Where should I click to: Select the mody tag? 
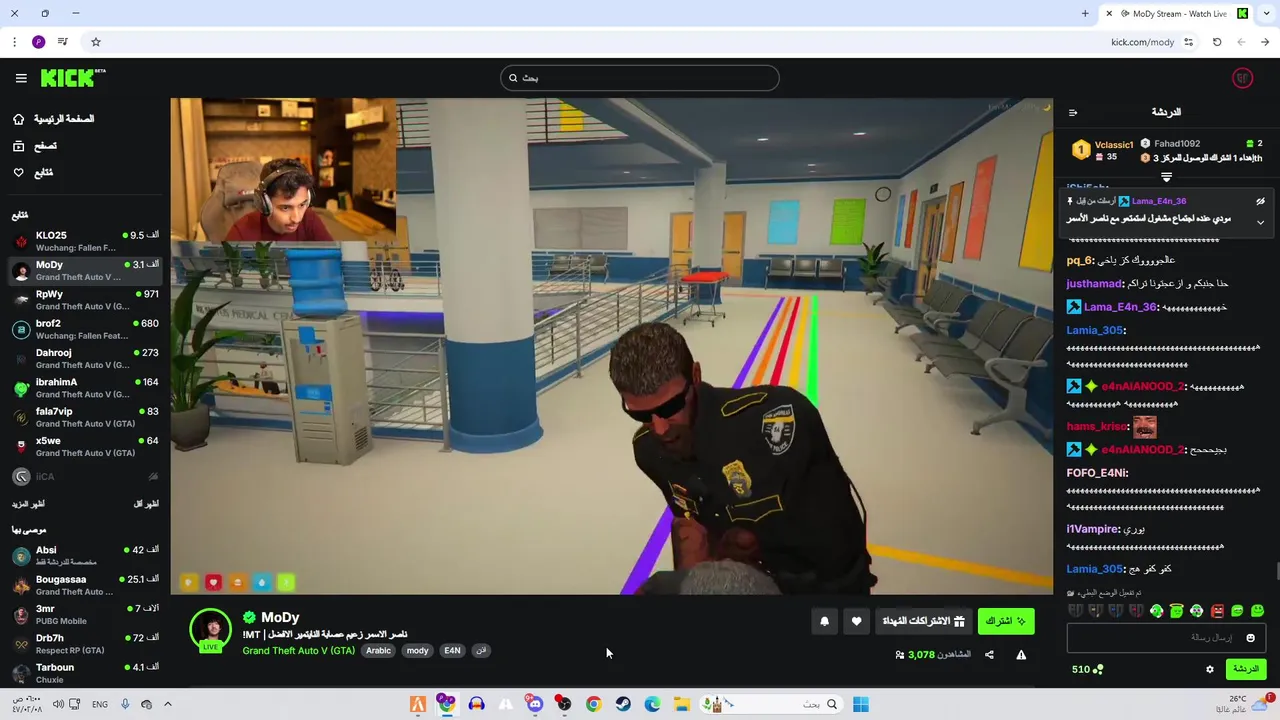(417, 651)
